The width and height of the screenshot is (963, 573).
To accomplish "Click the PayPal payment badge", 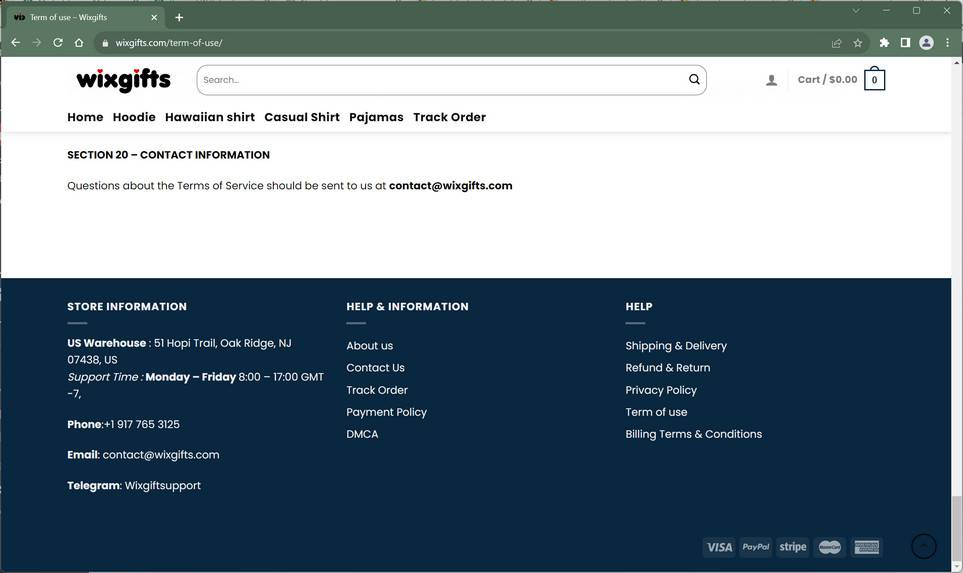I will (x=755, y=547).
